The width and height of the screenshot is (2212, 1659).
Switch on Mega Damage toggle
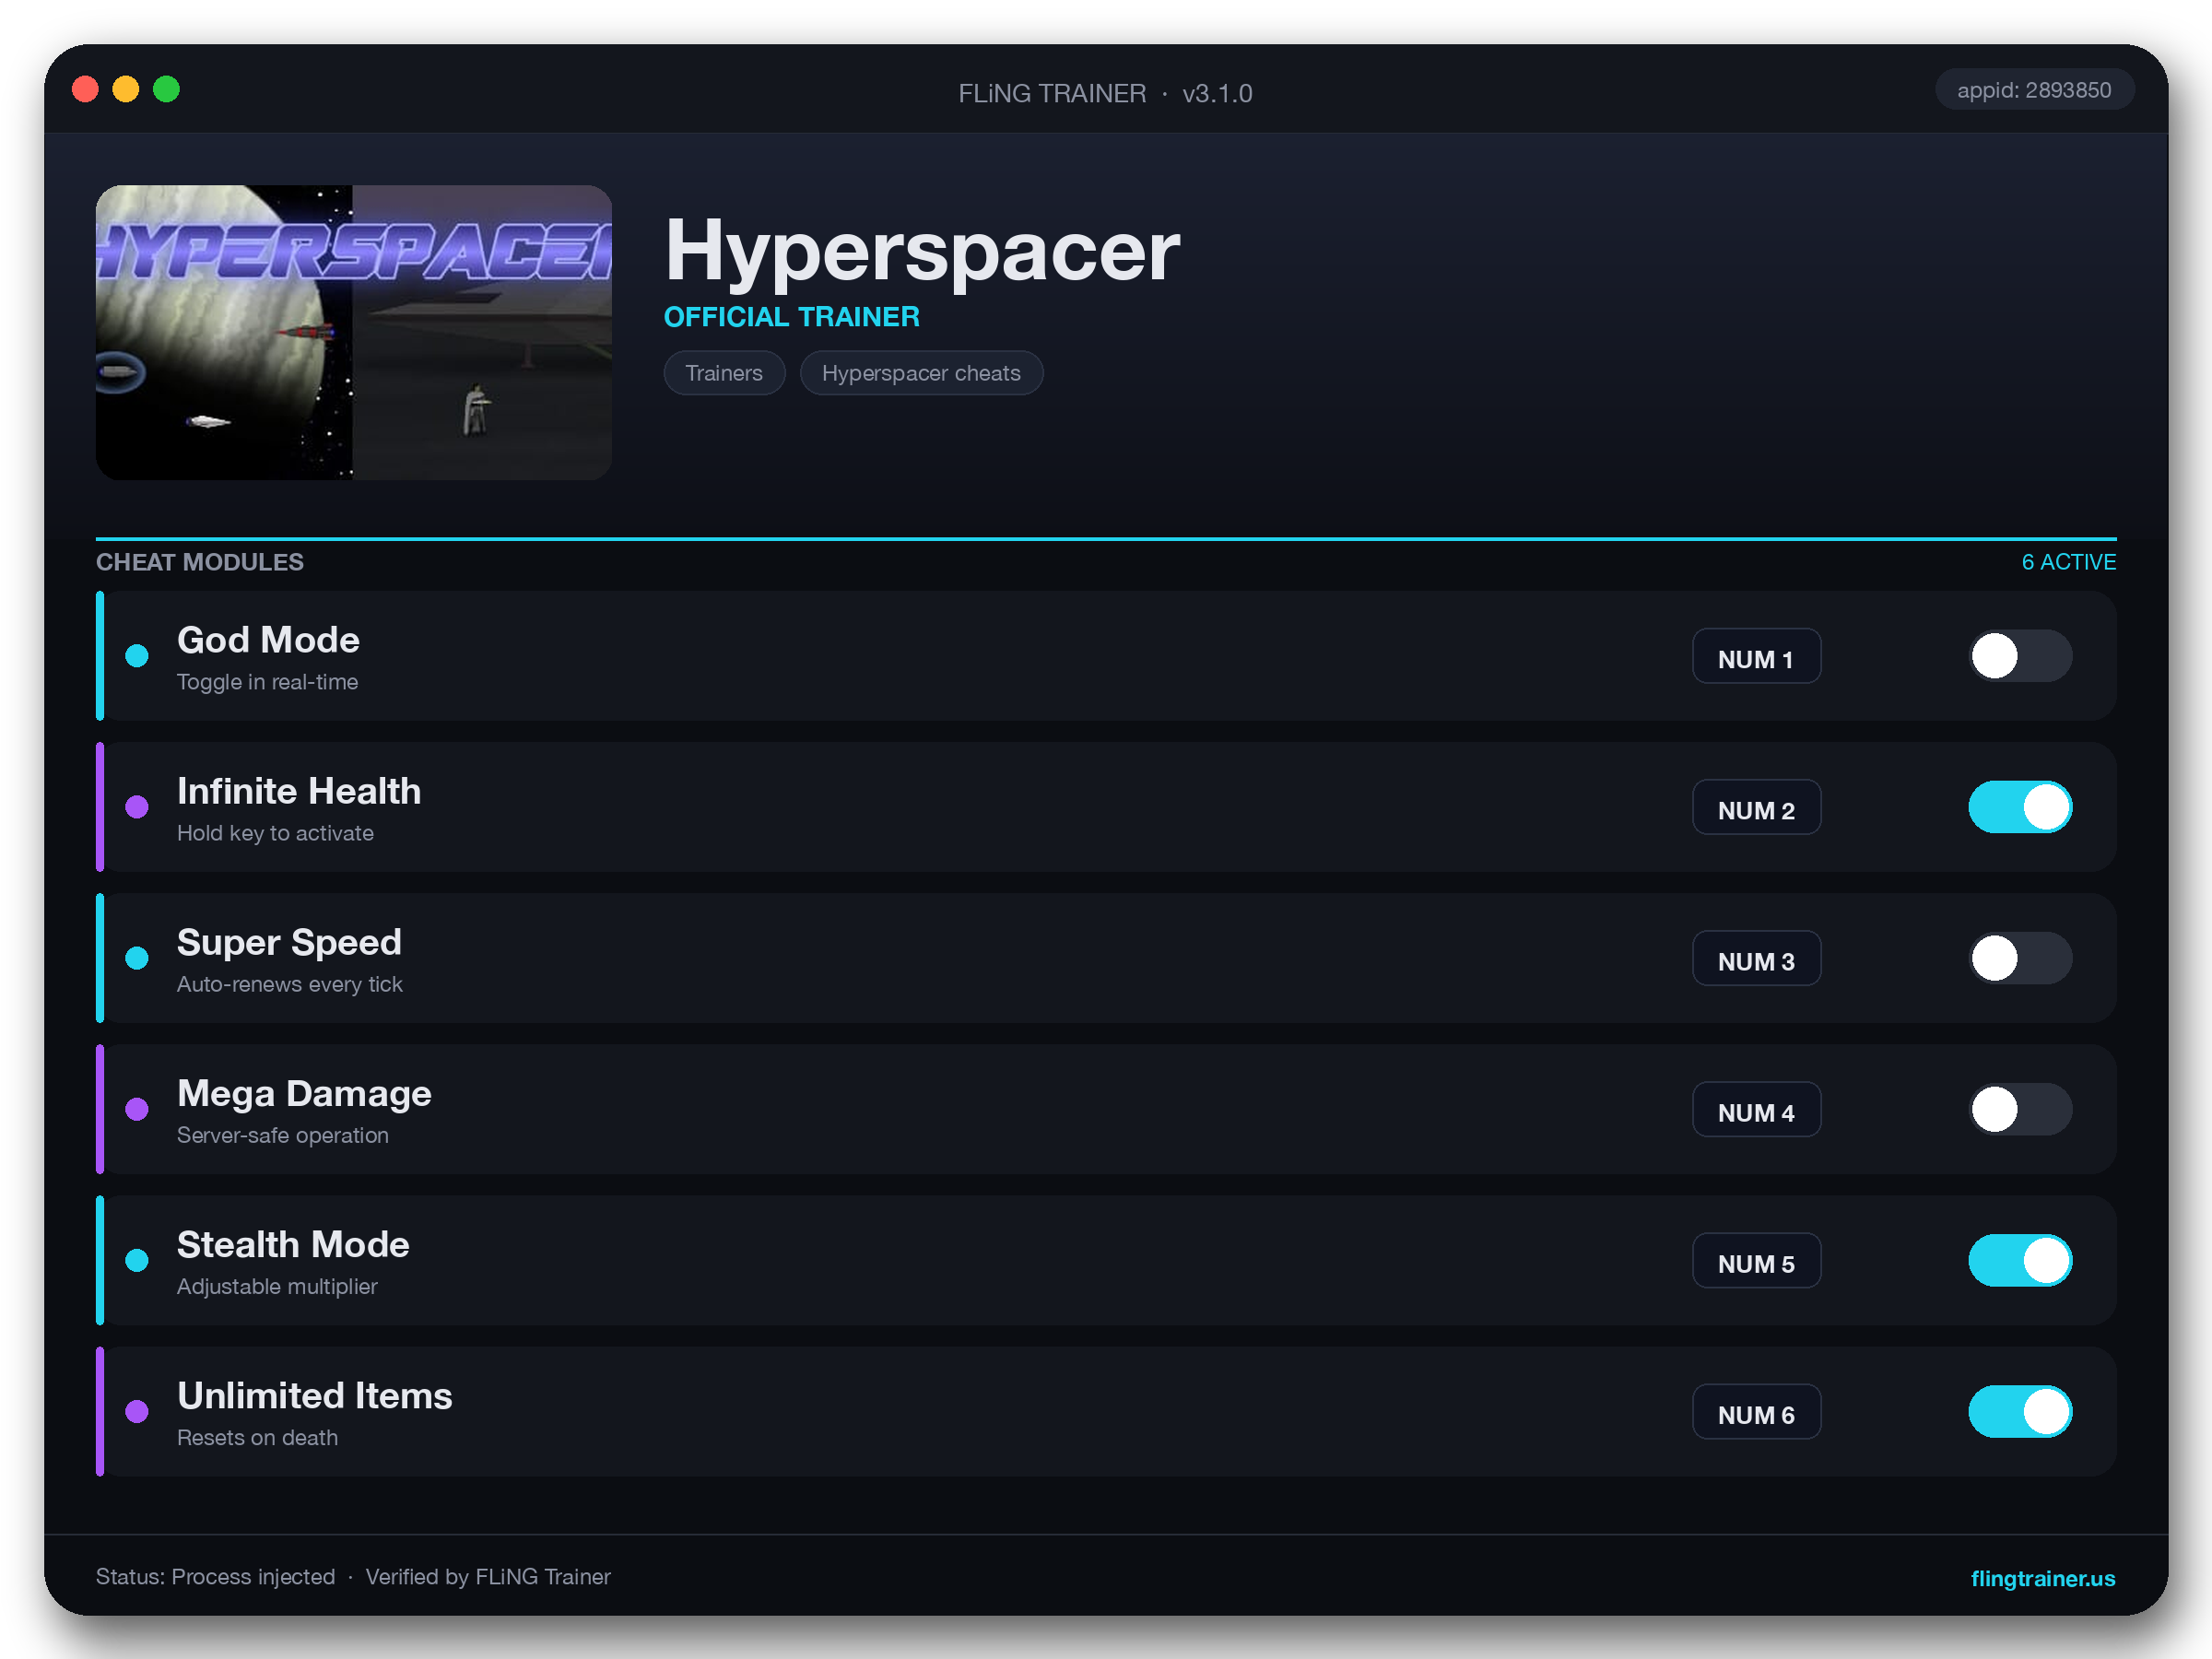click(2020, 1109)
